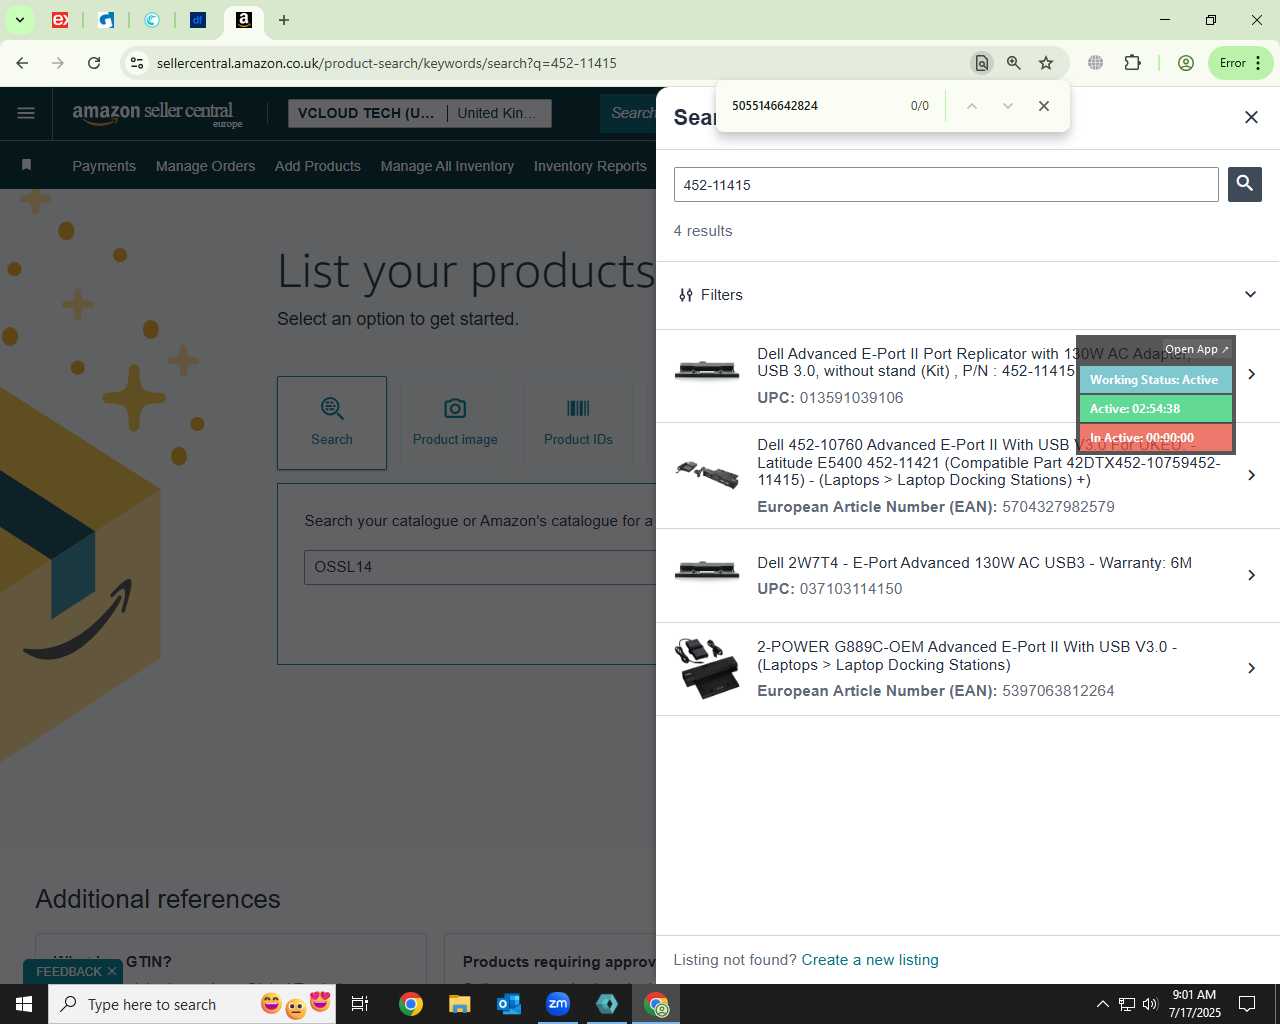Click Open App on the status widget
Screen dimensions: 1280x1024
click(1196, 349)
